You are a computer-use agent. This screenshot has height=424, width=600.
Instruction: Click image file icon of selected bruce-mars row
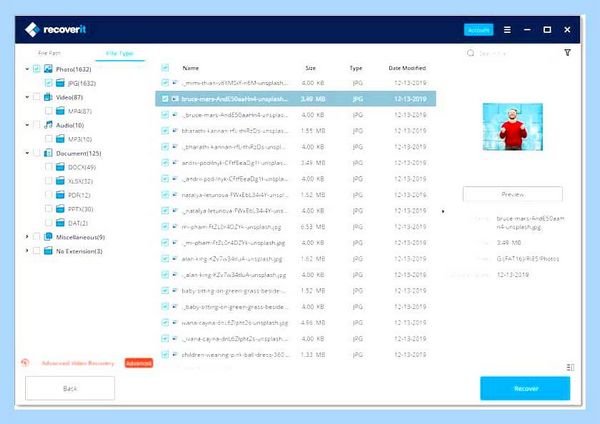pyautogui.click(x=175, y=99)
